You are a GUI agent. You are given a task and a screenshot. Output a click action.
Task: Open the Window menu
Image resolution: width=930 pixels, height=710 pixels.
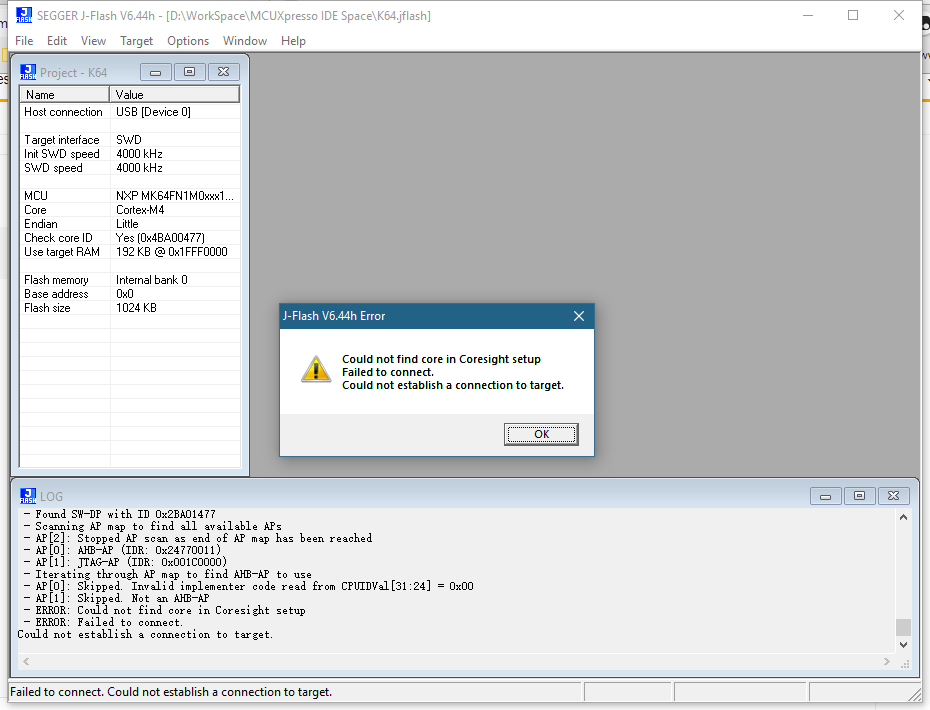[245, 41]
